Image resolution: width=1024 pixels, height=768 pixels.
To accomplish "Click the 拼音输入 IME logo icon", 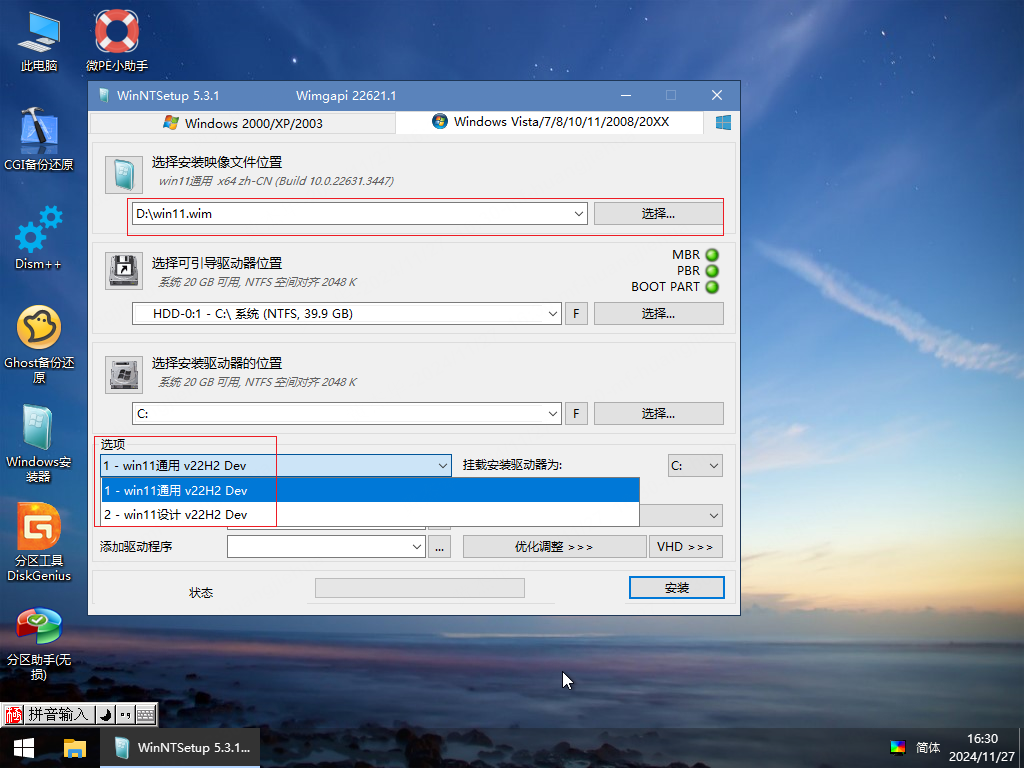I will pyautogui.click(x=13, y=714).
